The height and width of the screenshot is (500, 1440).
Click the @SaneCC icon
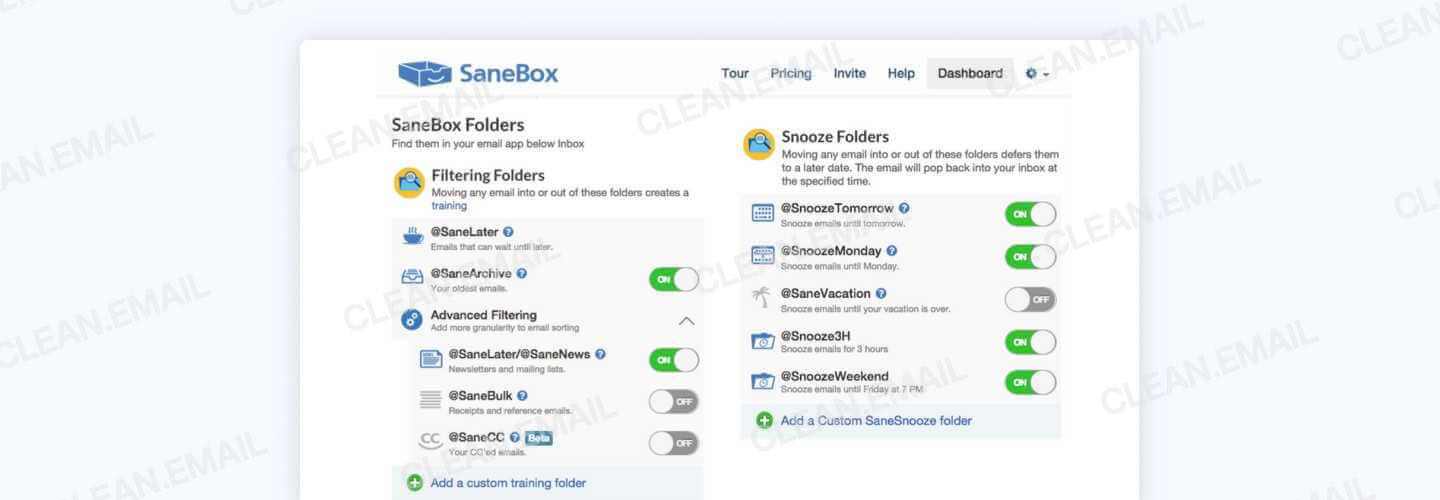[x=431, y=442]
